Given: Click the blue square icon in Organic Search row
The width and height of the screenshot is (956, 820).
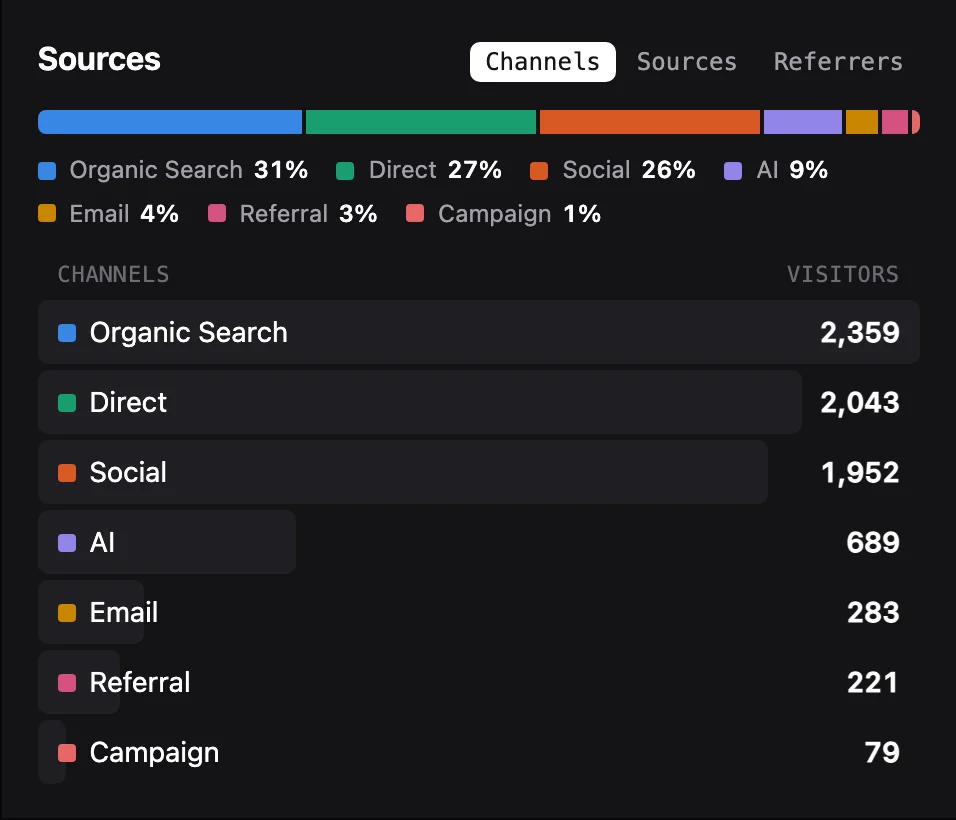Looking at the screenshot, I should [x=67, y=333].
